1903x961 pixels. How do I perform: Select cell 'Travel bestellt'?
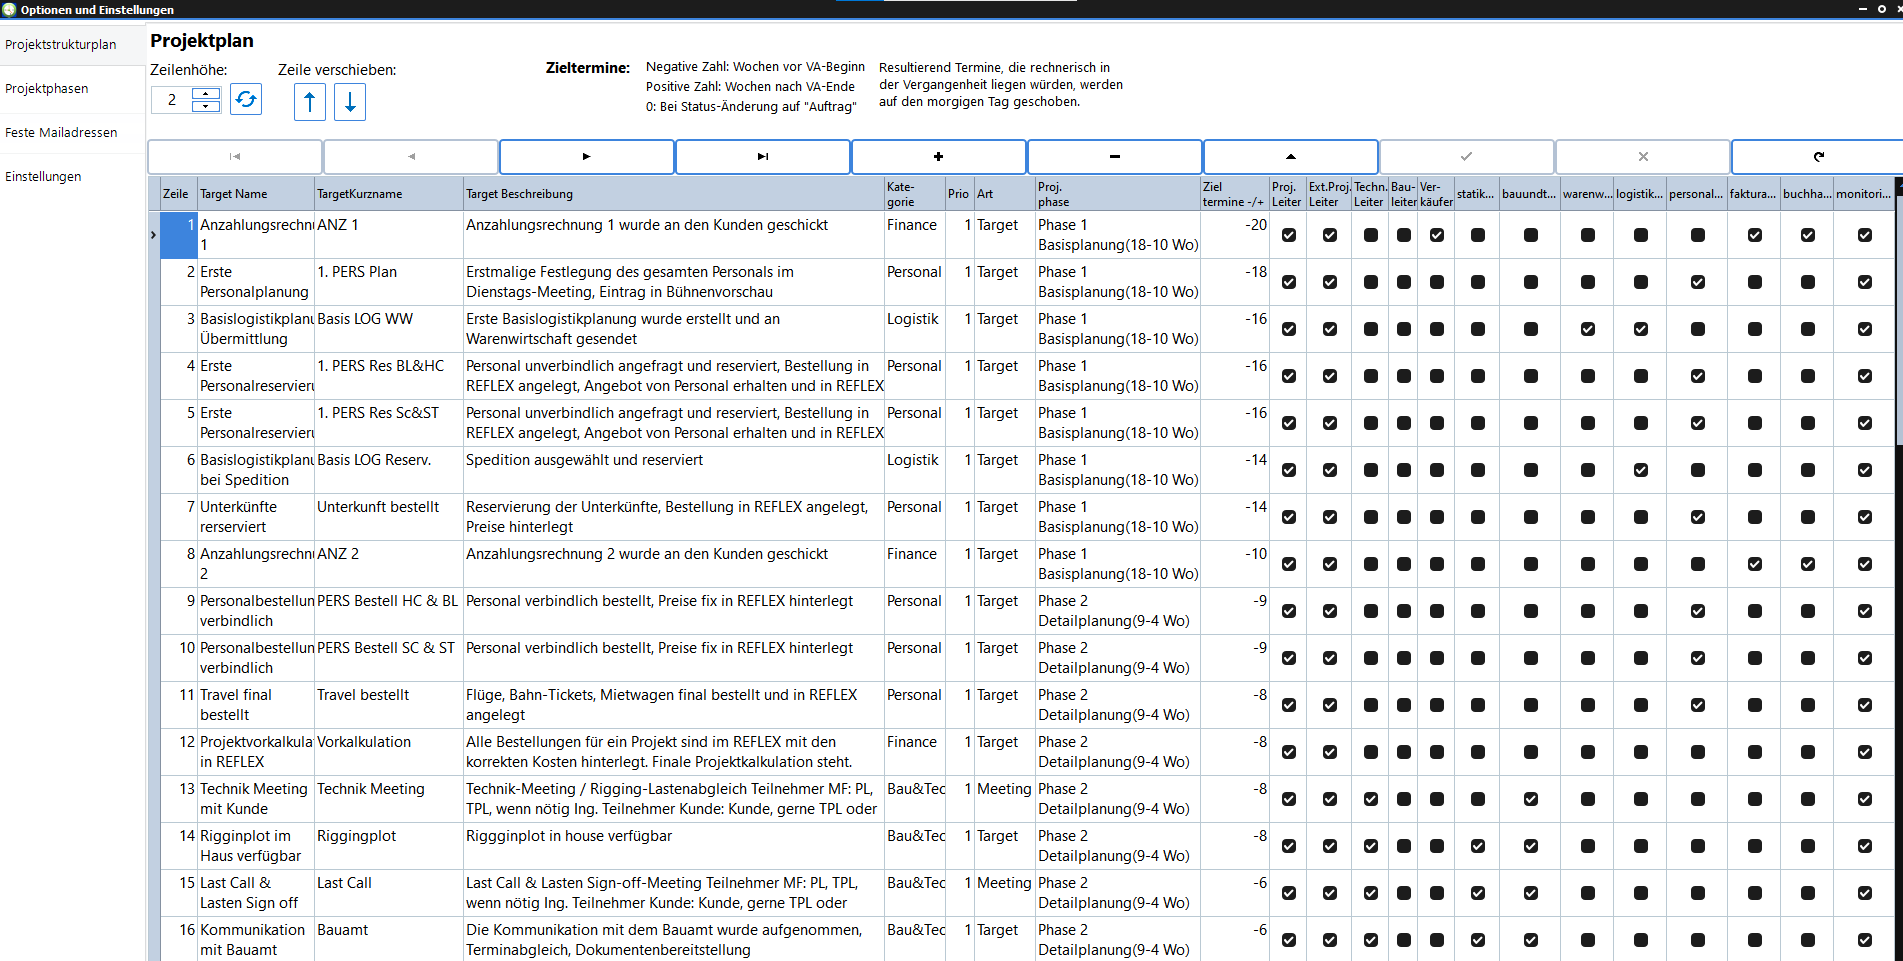click(x=389, y=705)
